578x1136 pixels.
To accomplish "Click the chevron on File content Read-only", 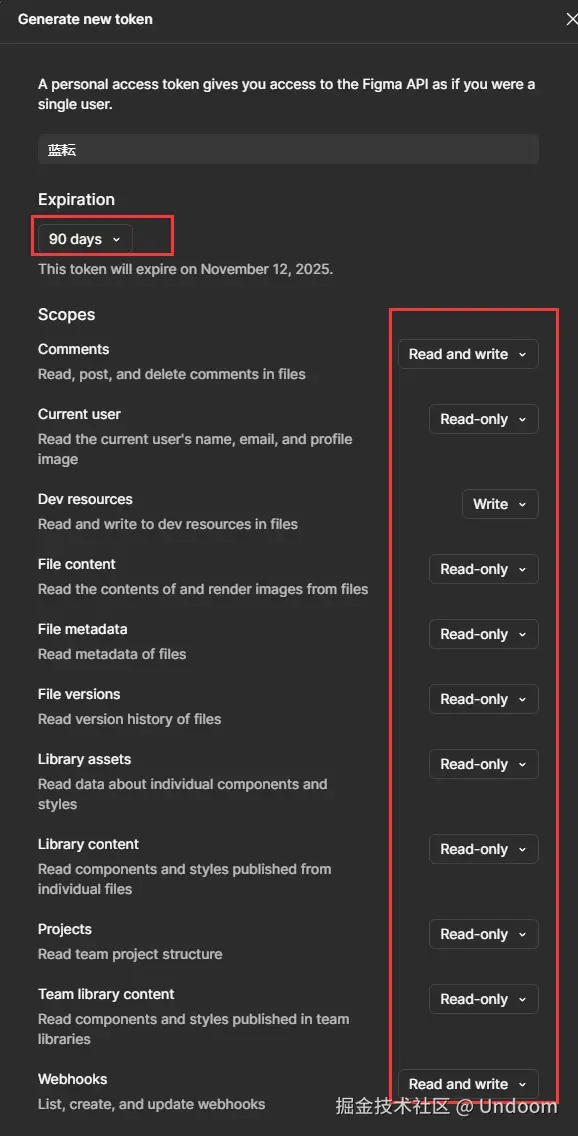I will [x=522, y=570].
